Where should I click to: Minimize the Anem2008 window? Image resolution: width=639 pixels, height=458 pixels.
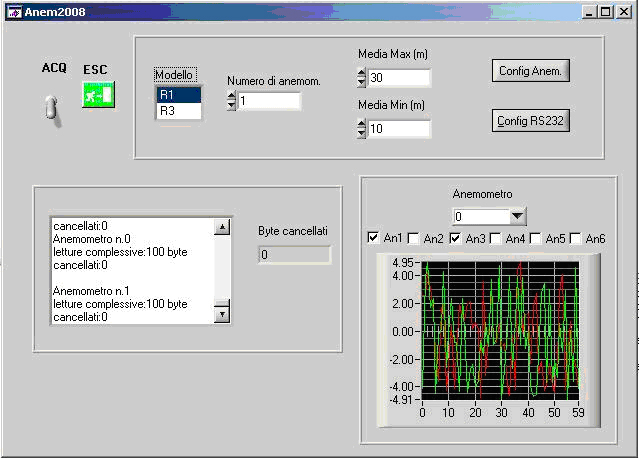[x=588, y=12]
